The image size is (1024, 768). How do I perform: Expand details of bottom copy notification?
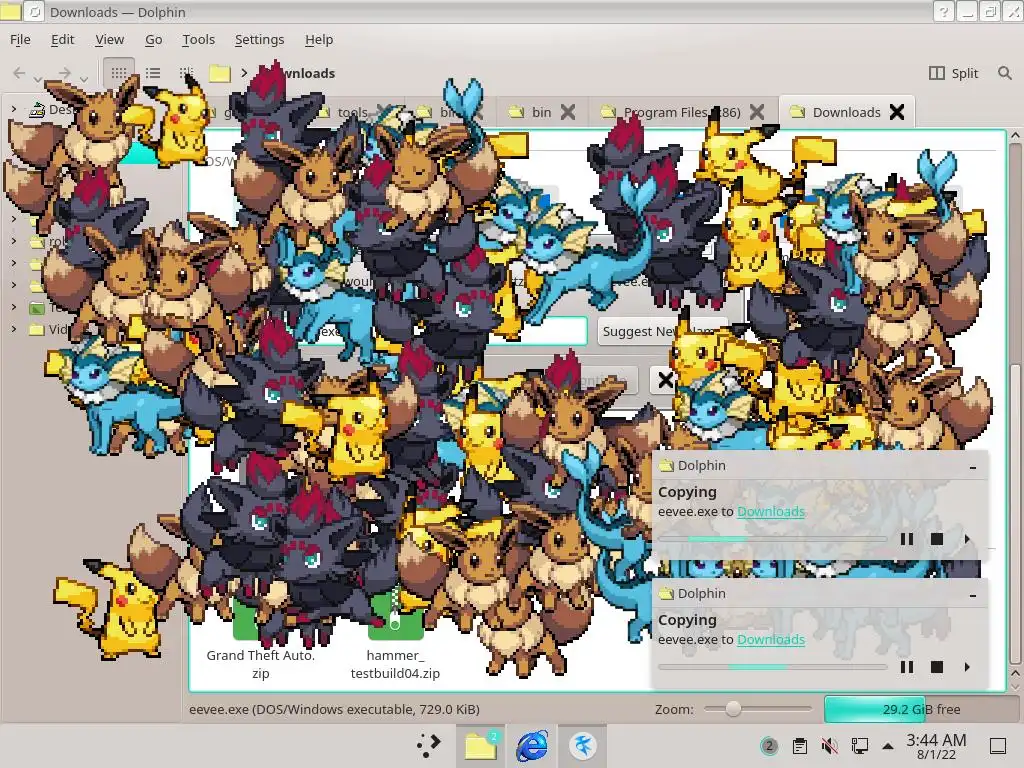coord(967,667)
